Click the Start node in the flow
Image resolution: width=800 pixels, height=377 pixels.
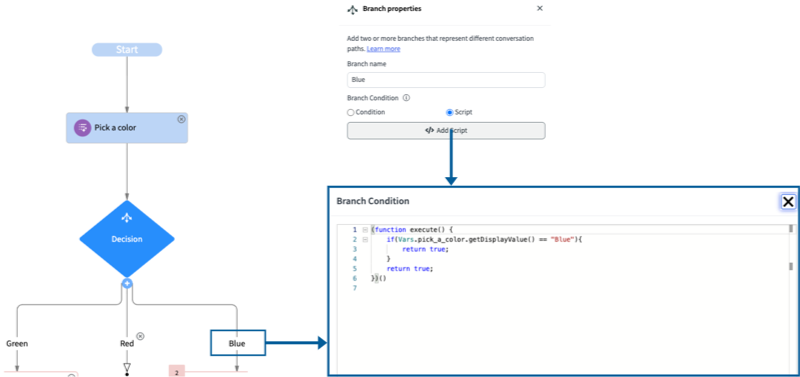click(x=127, y=49)
